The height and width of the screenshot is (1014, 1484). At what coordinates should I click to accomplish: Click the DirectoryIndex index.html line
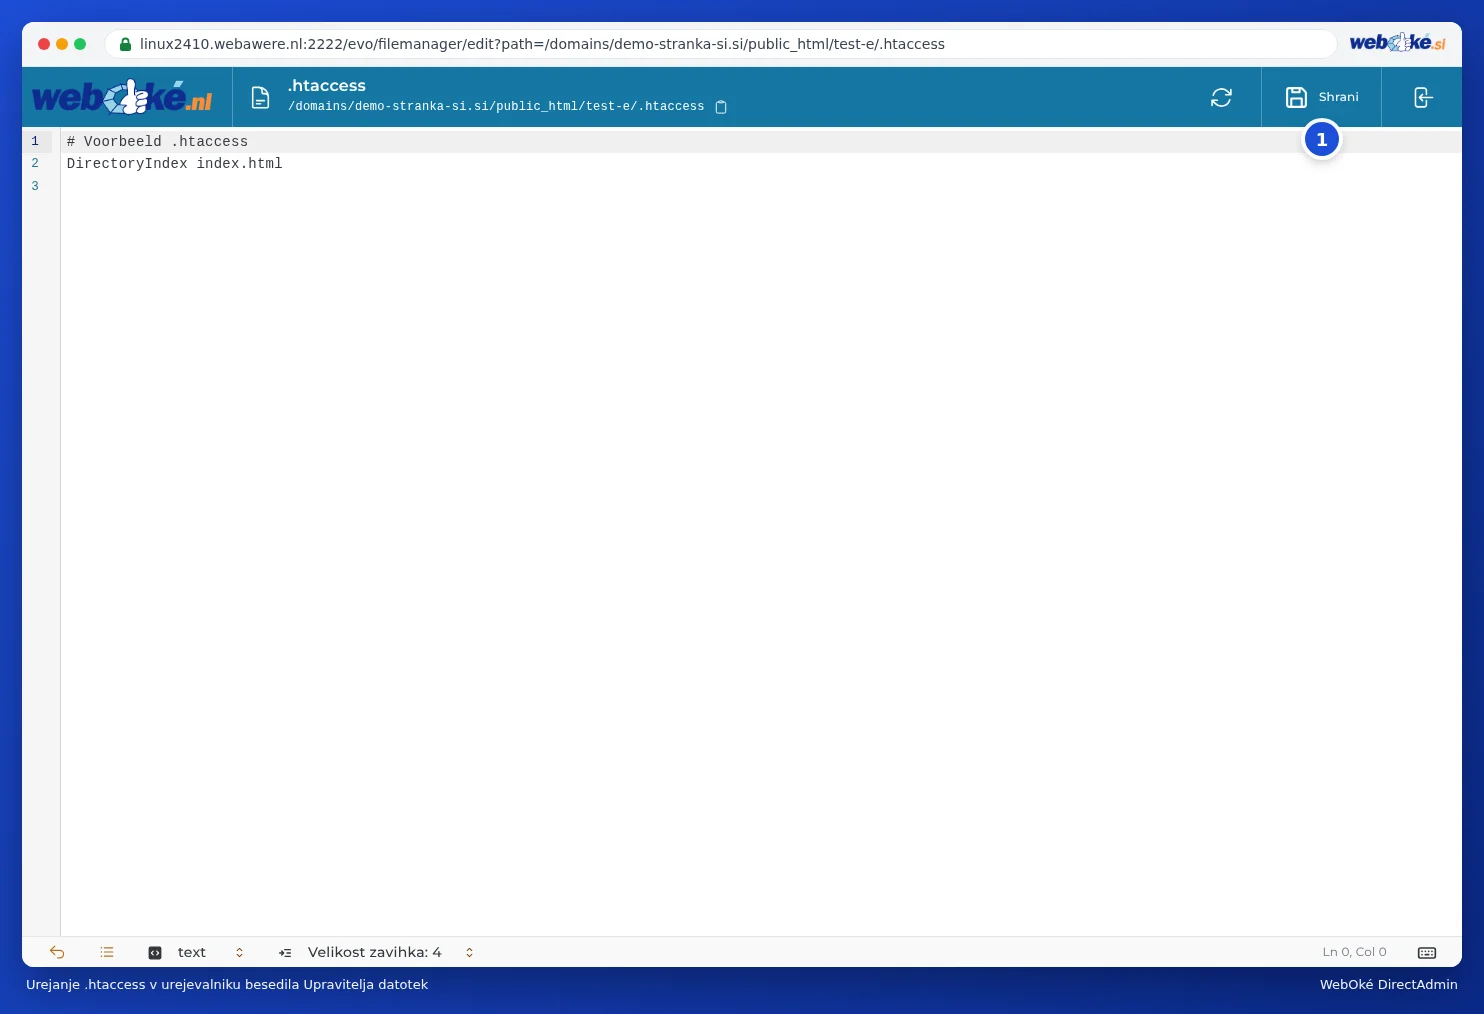pos(175,163)
